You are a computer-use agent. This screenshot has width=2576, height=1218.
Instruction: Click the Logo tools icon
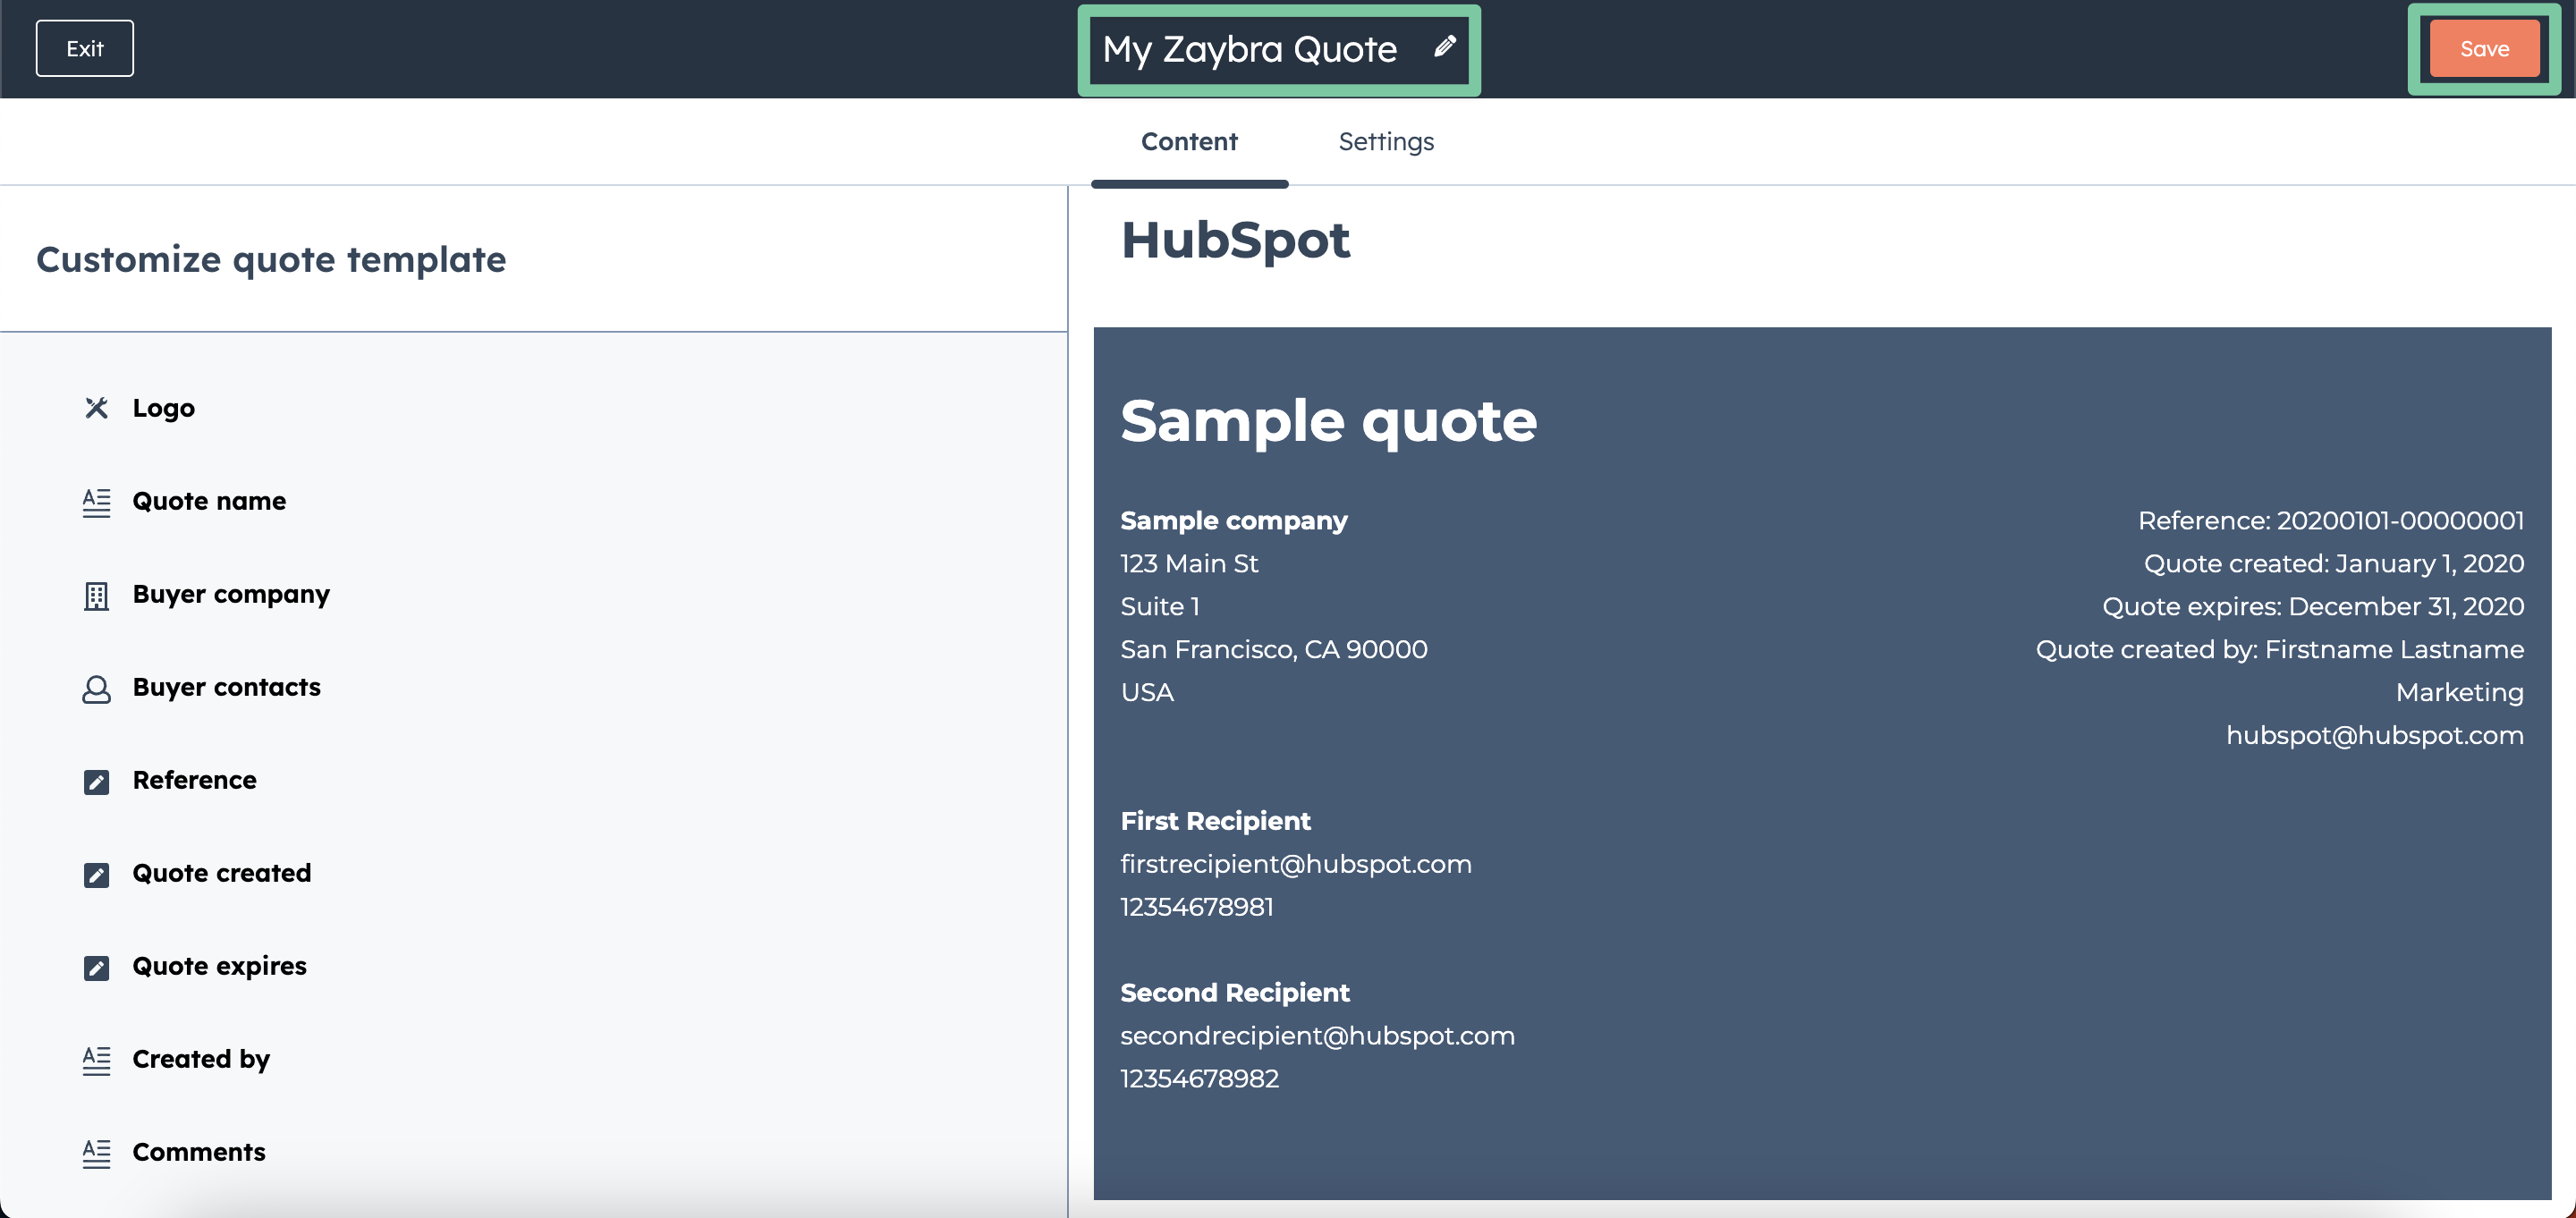click(x=96, y=408)
